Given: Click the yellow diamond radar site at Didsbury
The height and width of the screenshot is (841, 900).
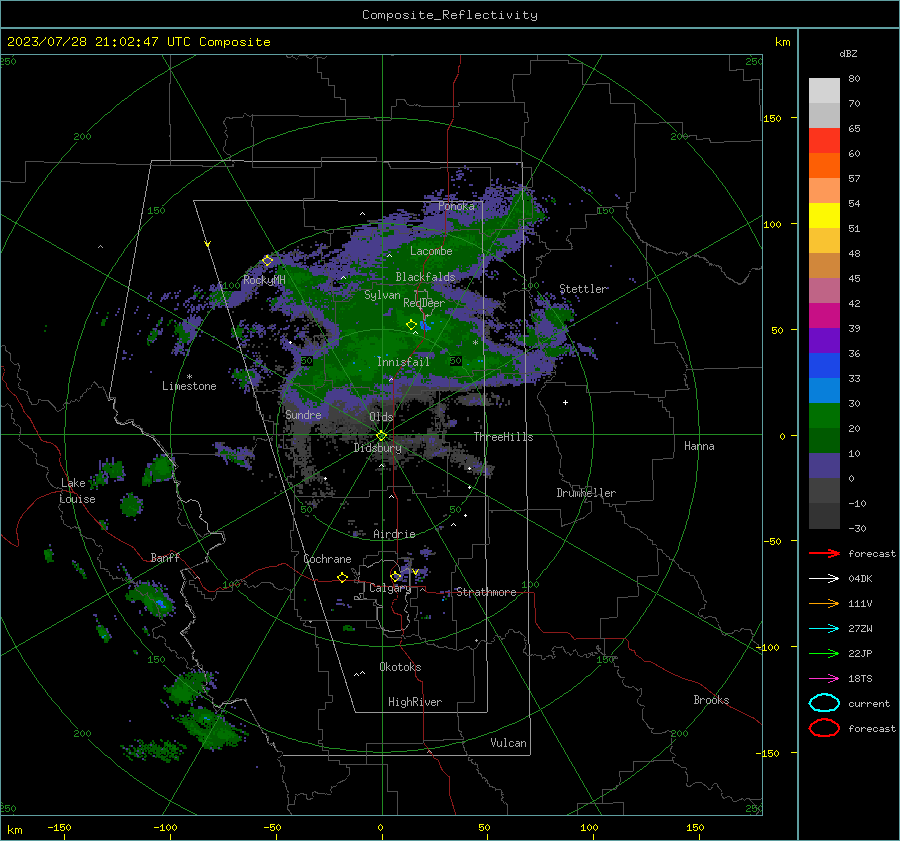Looking at the screenshot, I should pos(381,436).
